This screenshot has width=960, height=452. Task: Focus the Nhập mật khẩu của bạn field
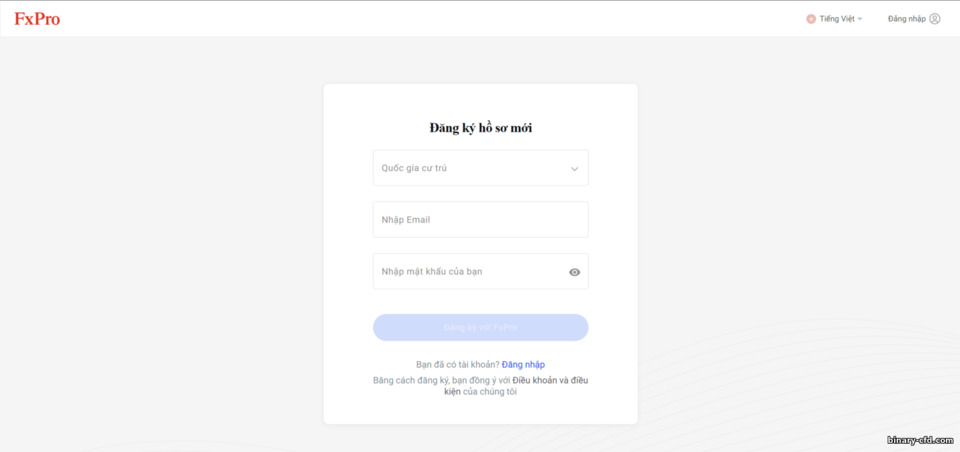(481, 271)
